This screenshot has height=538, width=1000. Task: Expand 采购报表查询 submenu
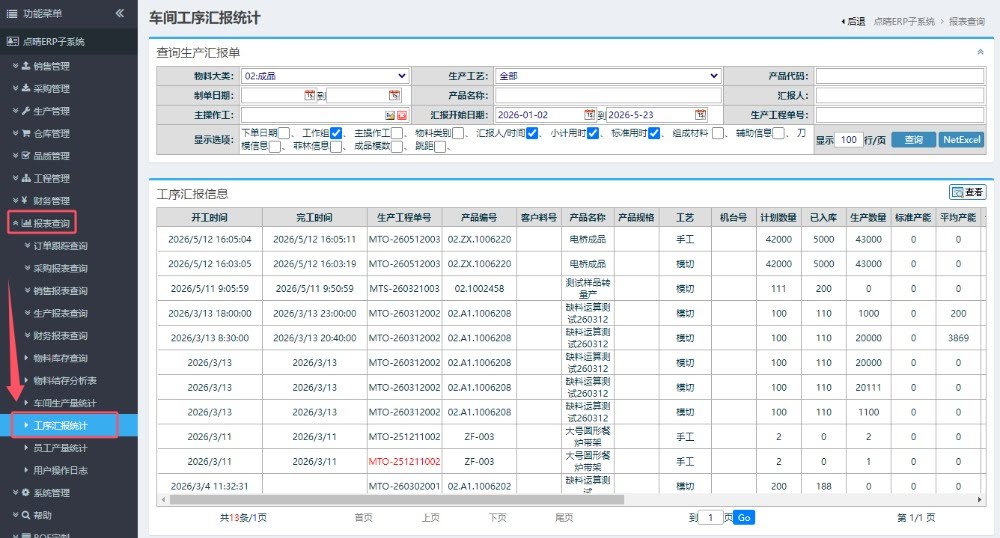point(60,268)
